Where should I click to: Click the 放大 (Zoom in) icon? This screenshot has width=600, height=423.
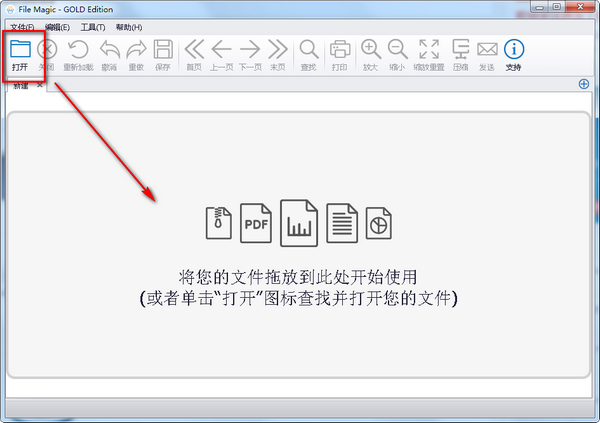(x=371, y=49)
